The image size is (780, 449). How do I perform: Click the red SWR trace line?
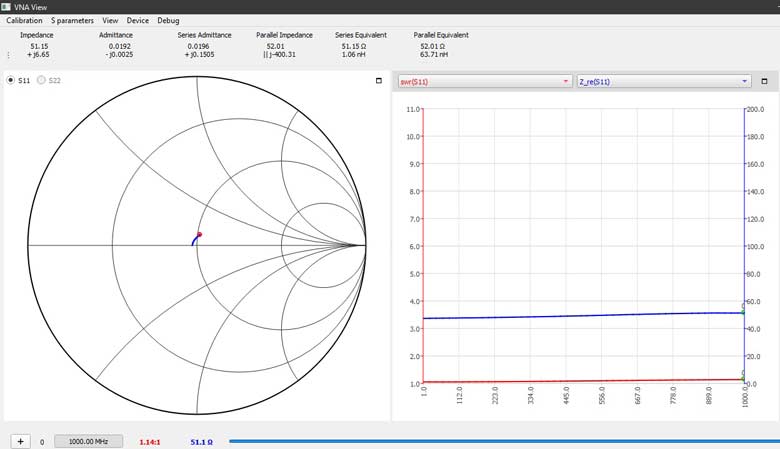click(x=583, y=381)
